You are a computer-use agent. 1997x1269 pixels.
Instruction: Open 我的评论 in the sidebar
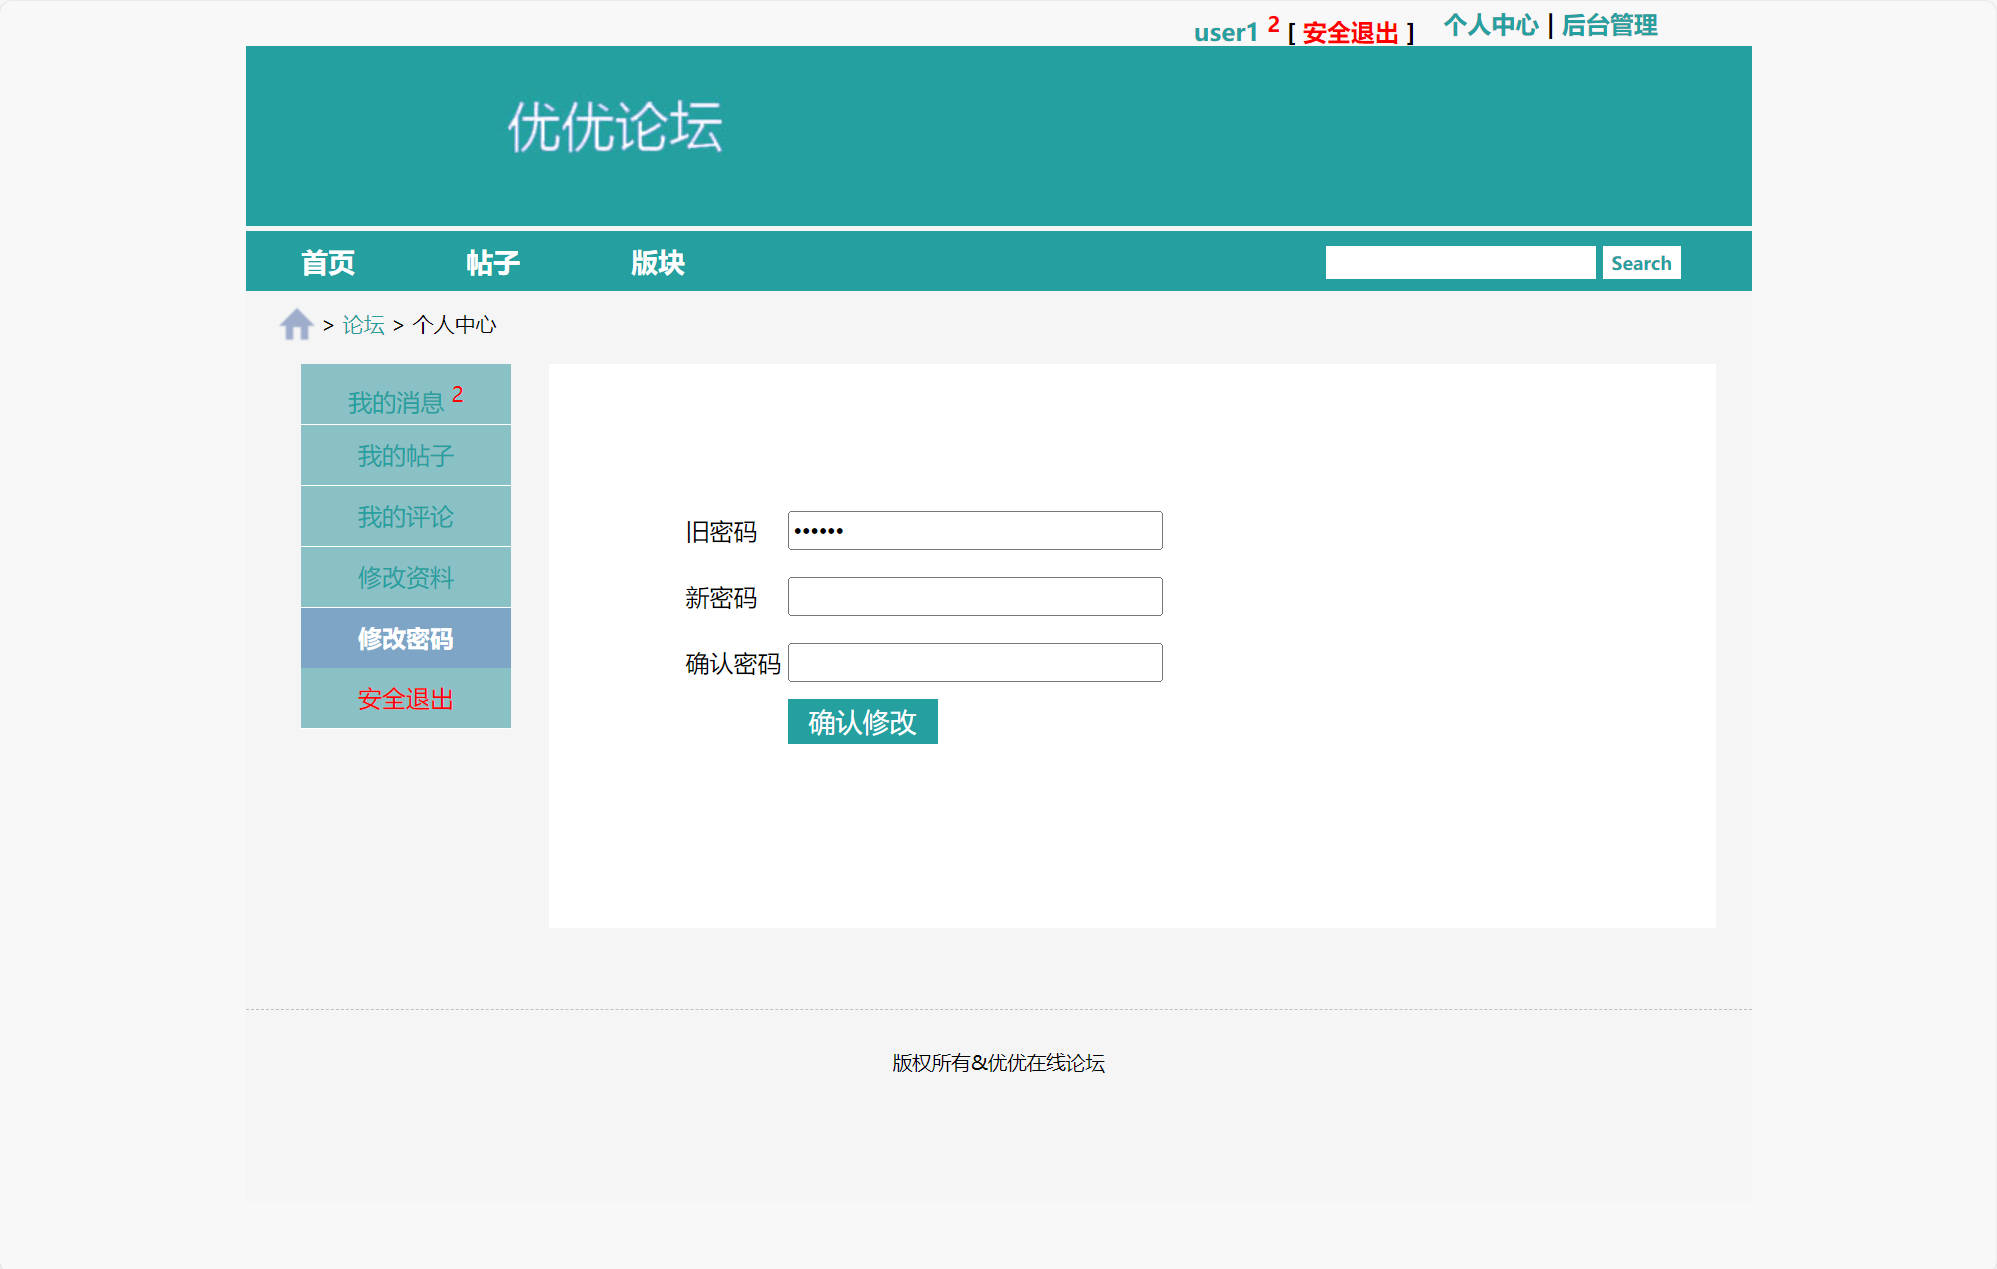point(405,516)
